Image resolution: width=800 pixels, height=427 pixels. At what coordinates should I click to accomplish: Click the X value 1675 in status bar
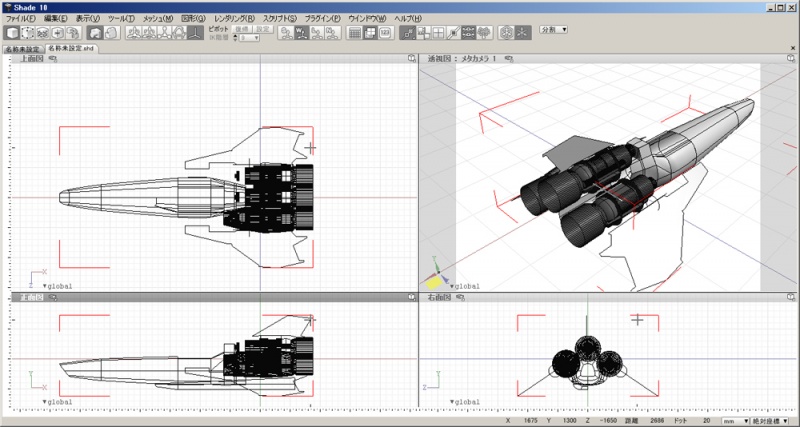click(532, 421)
